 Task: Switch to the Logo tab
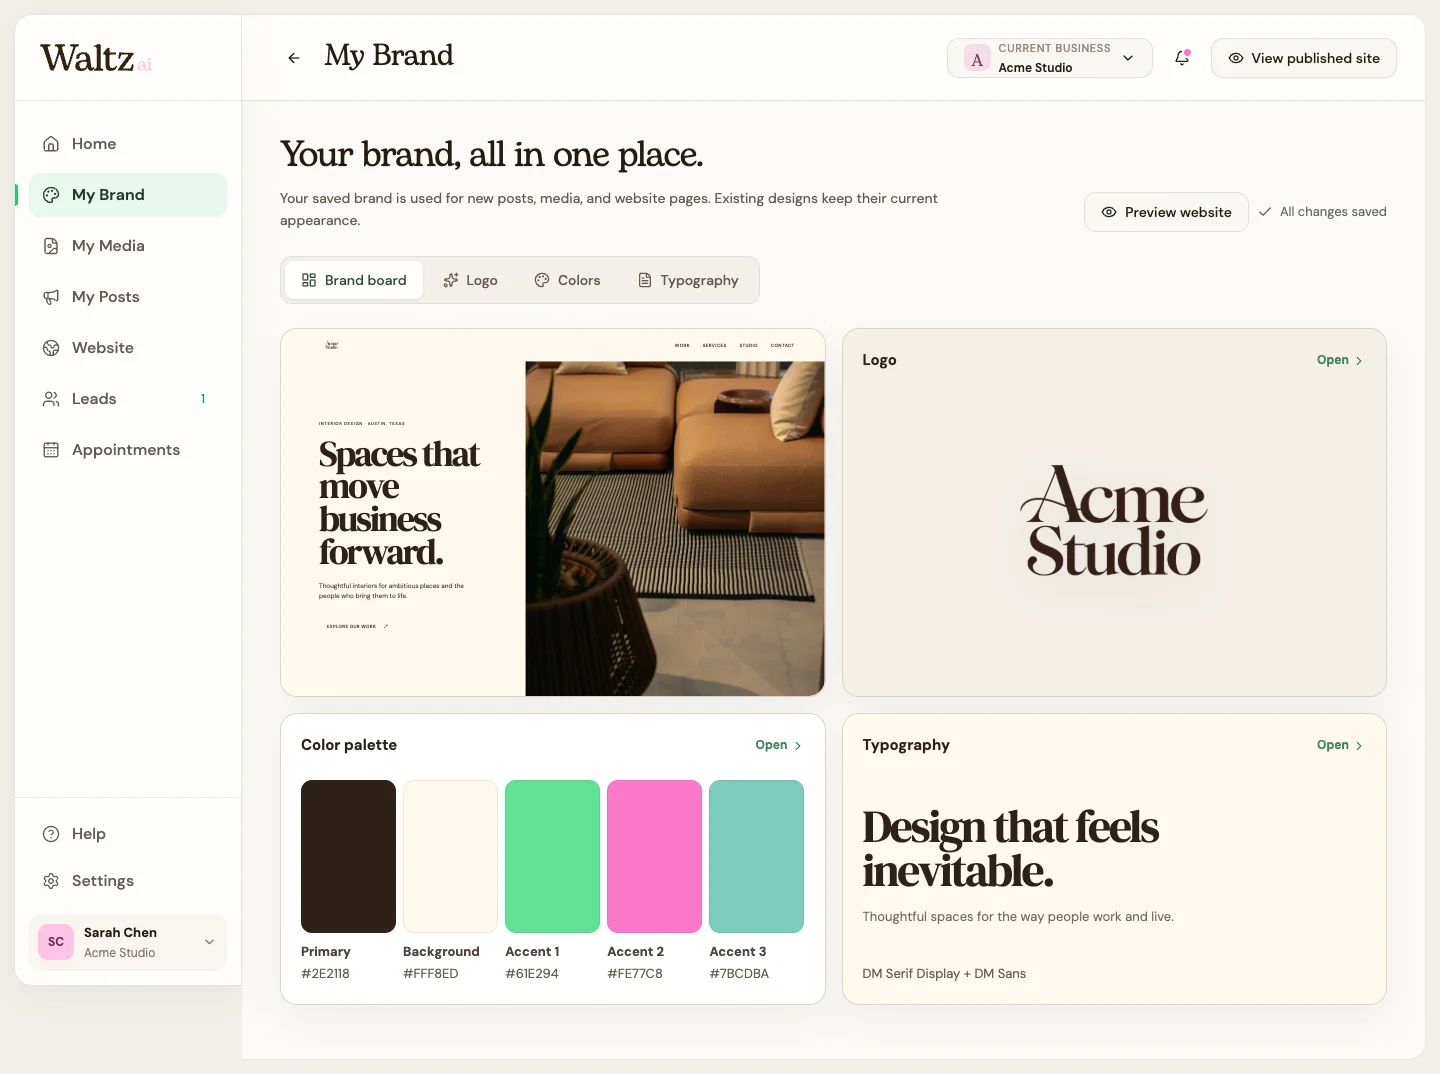(x=470, y=280)
